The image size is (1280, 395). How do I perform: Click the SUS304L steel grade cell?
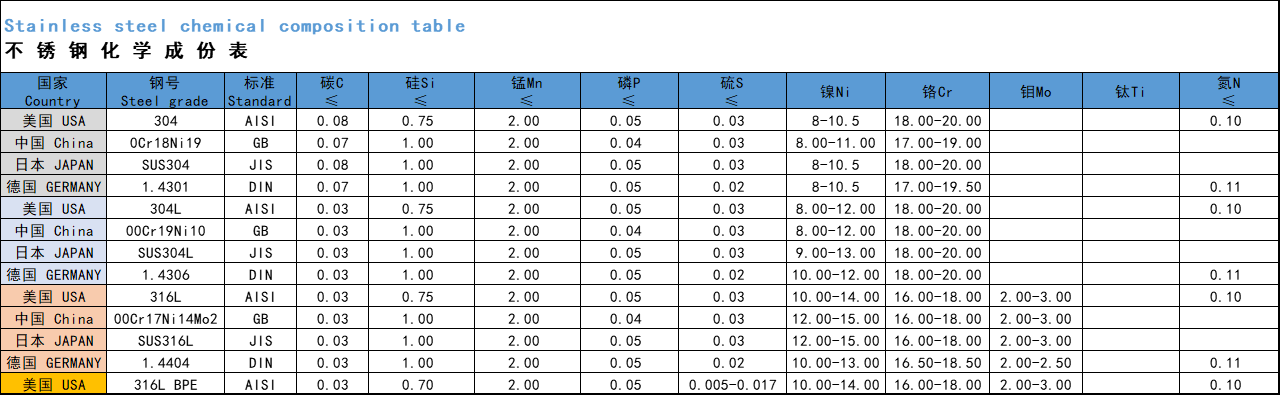coord(165,253)
